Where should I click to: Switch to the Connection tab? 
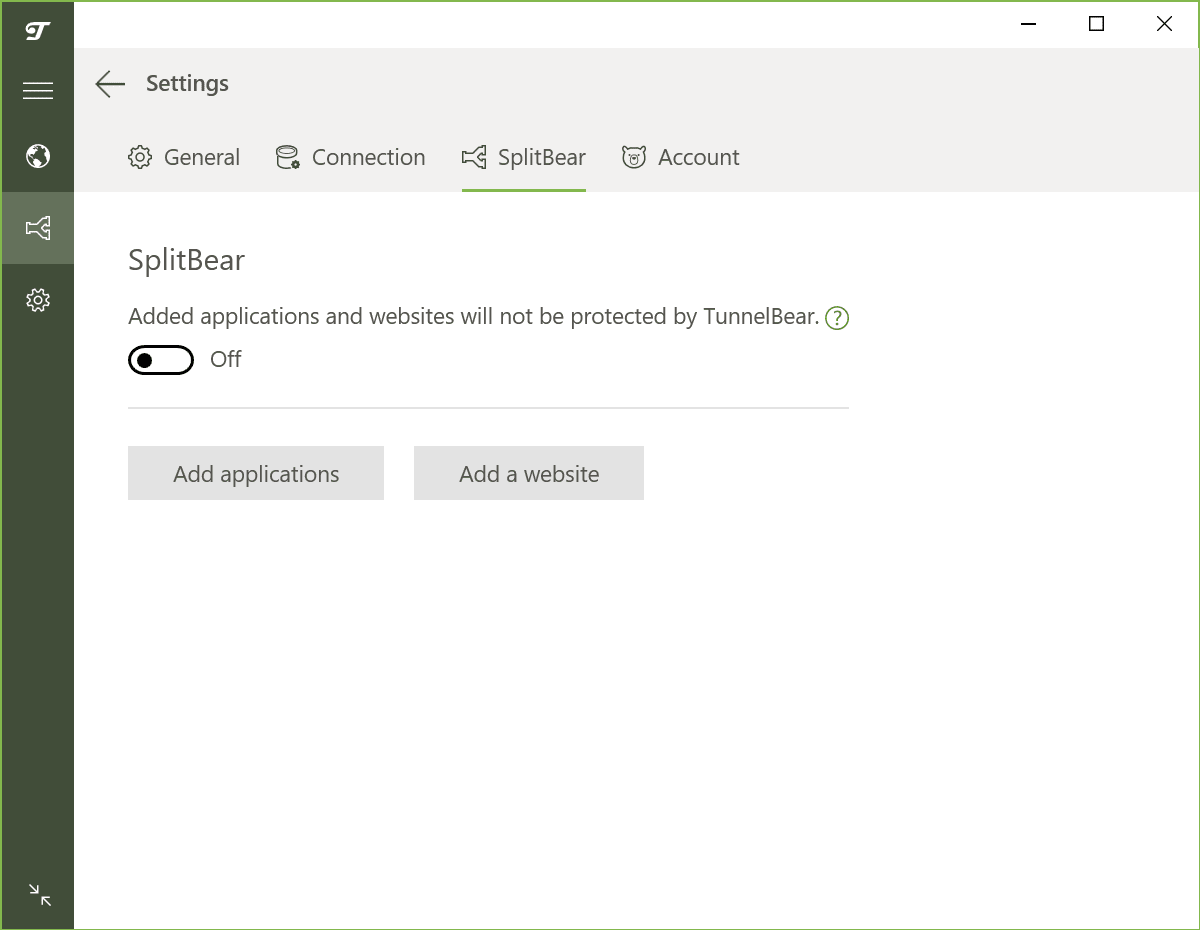(x=351, y=157)
